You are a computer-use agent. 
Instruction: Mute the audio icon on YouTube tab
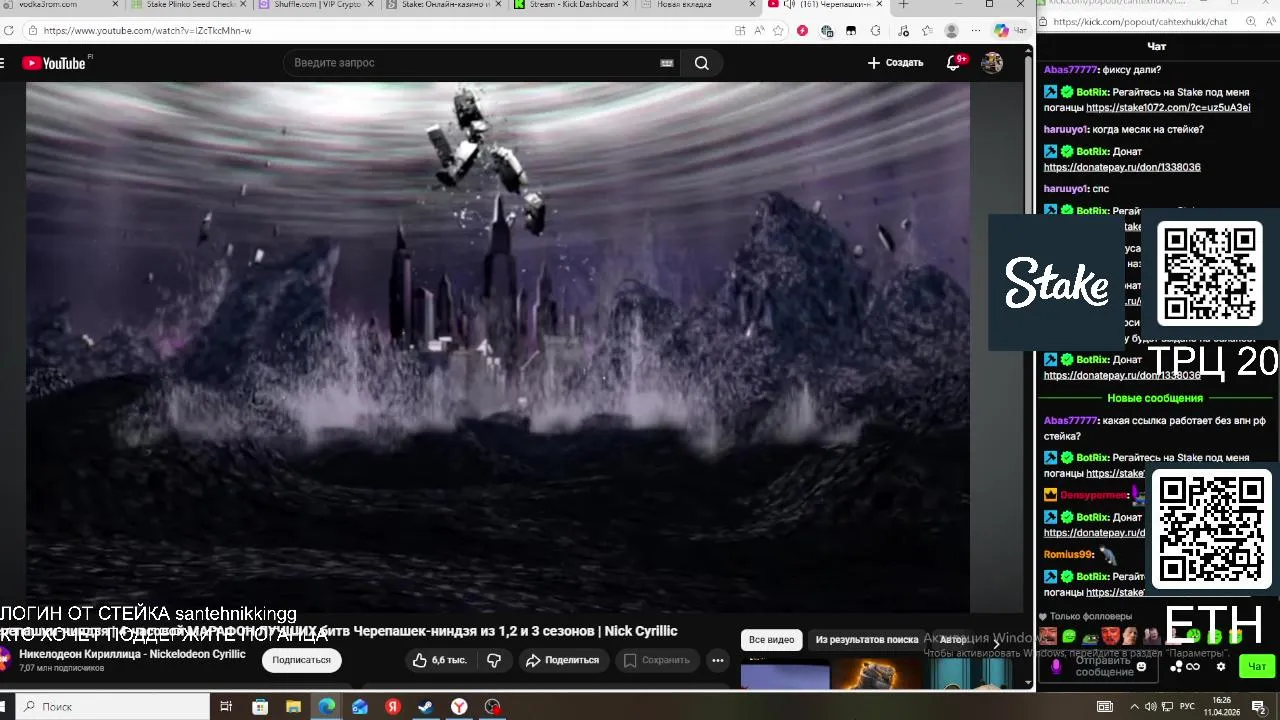coord(788,5)
